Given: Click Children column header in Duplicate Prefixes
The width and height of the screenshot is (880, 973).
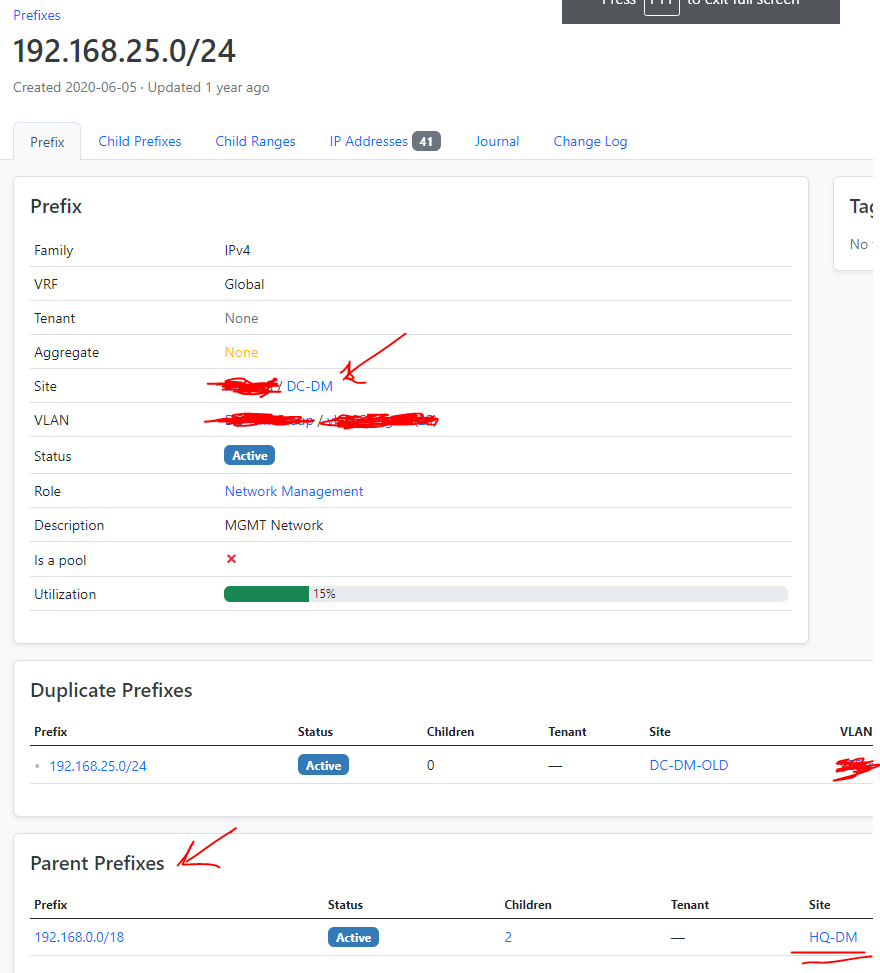Looking at the screenshot, I should [451, 732].
